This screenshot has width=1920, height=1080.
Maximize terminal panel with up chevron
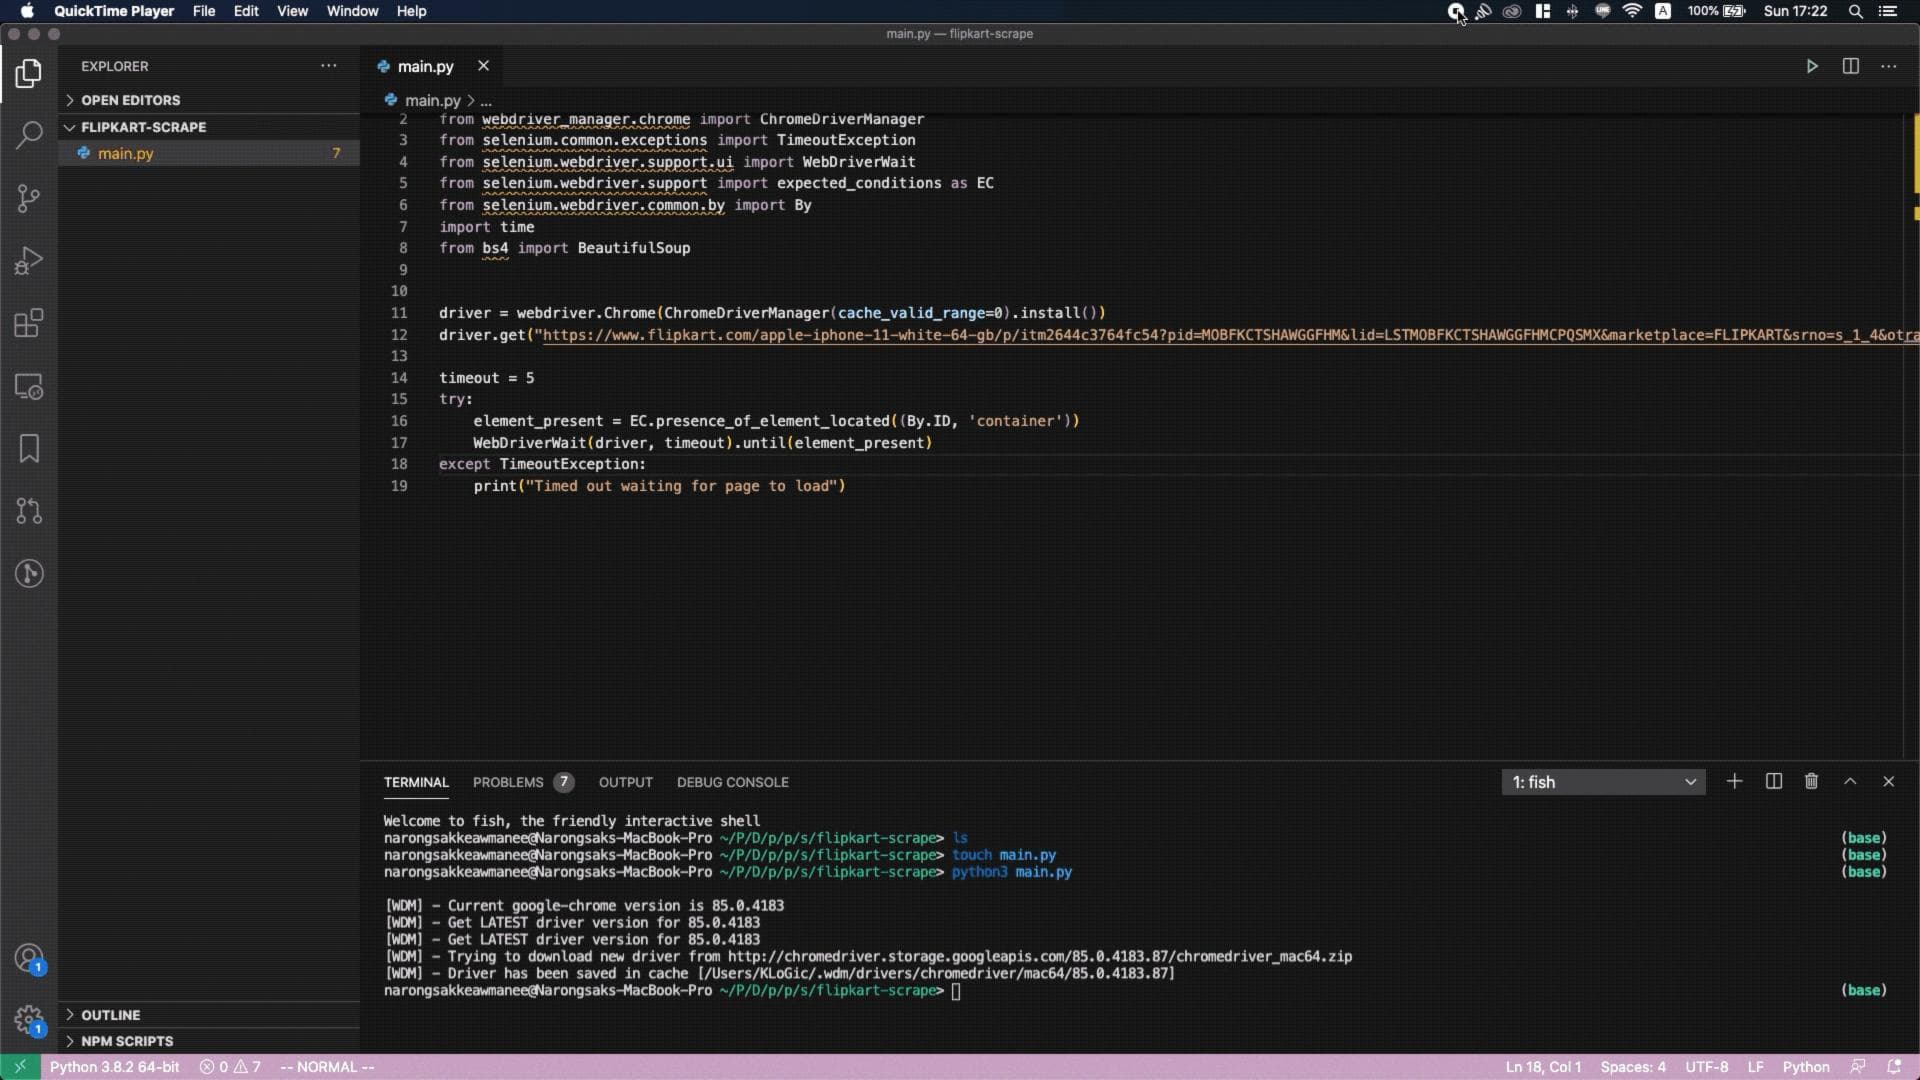pyautogui.click(x=1850, y=781)
